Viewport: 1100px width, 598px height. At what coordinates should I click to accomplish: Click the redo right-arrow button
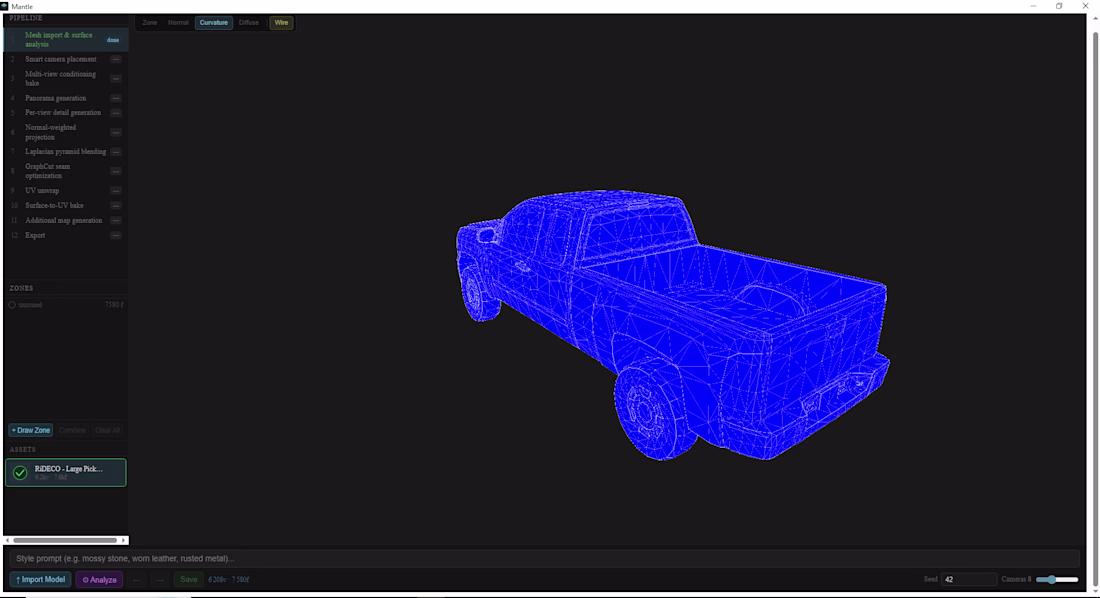coord(160,580)
